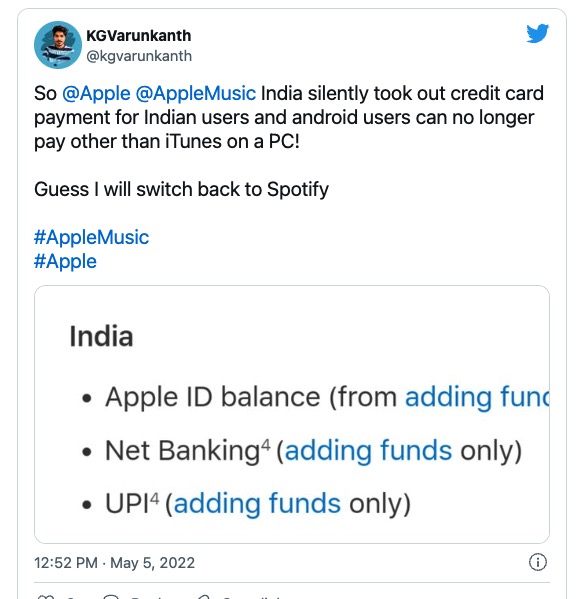Click the Net Banking adding funds link
The height and width of the screenshot is (599, 576).
pos(368,450)
